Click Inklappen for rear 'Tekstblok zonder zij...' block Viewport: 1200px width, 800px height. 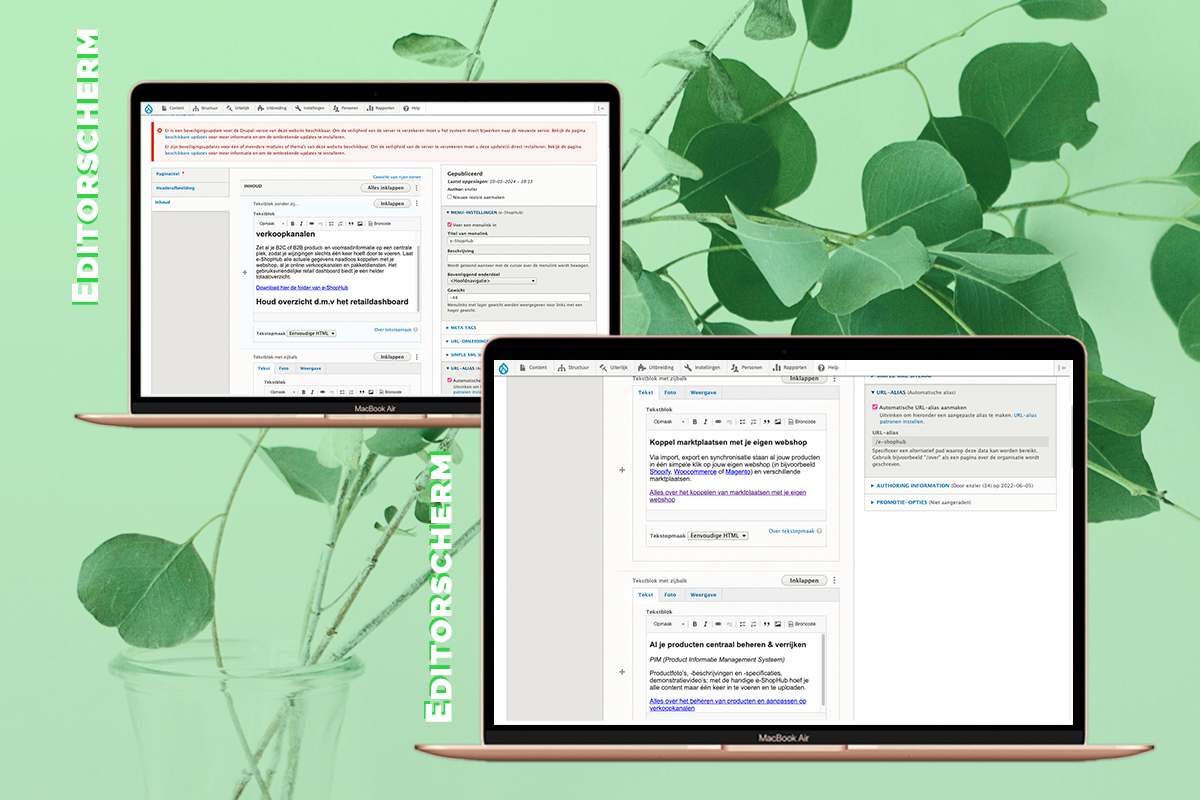[x=391, y=203]
